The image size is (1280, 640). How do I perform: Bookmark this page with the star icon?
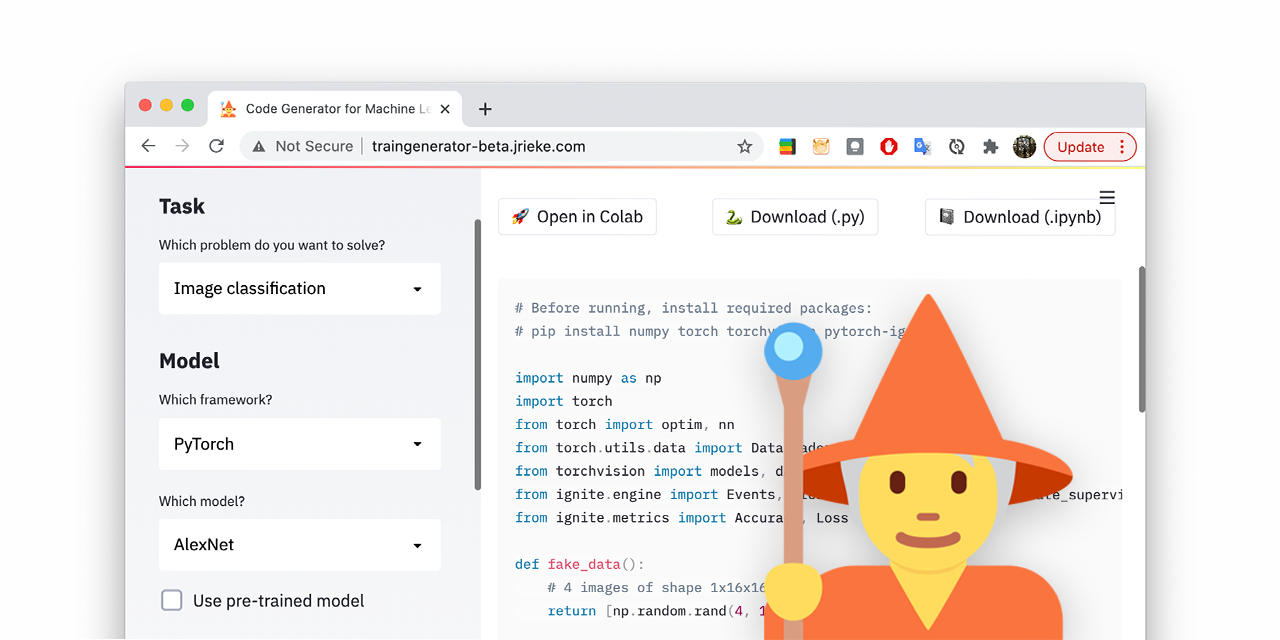[x=744, y=147]
